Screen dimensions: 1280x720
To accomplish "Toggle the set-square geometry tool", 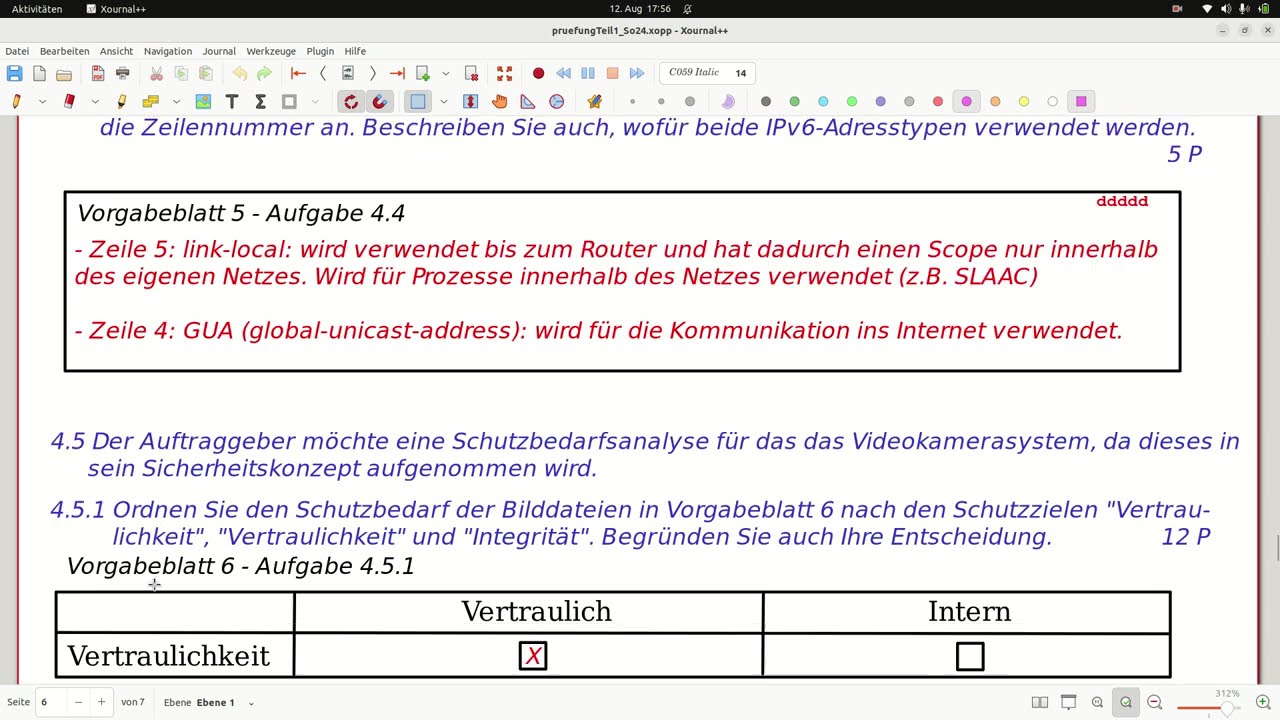I will [x=528, y=101].
